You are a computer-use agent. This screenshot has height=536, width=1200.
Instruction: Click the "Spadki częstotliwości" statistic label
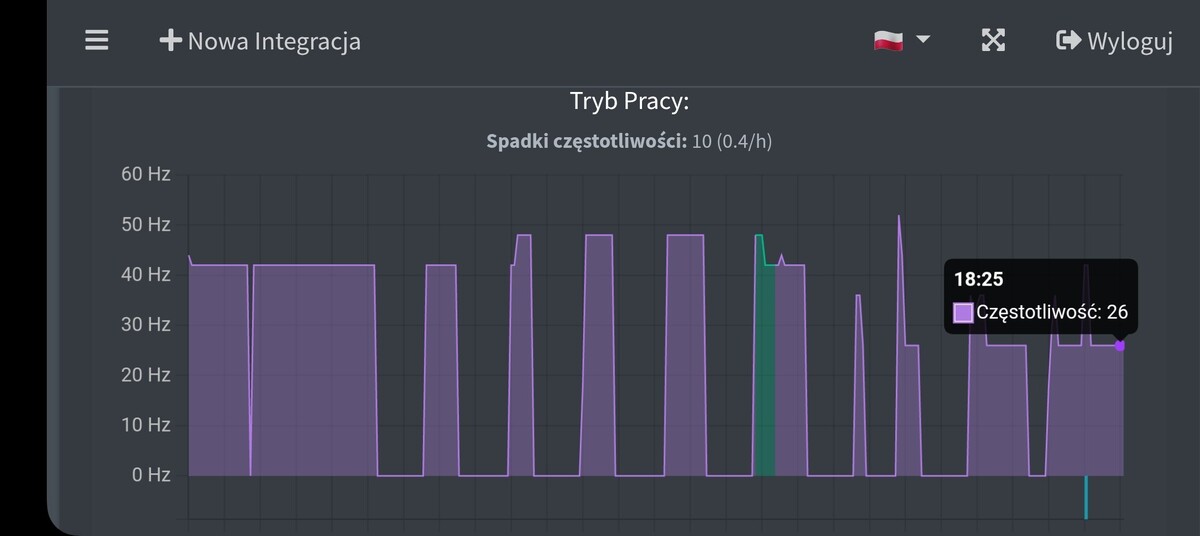586,141
